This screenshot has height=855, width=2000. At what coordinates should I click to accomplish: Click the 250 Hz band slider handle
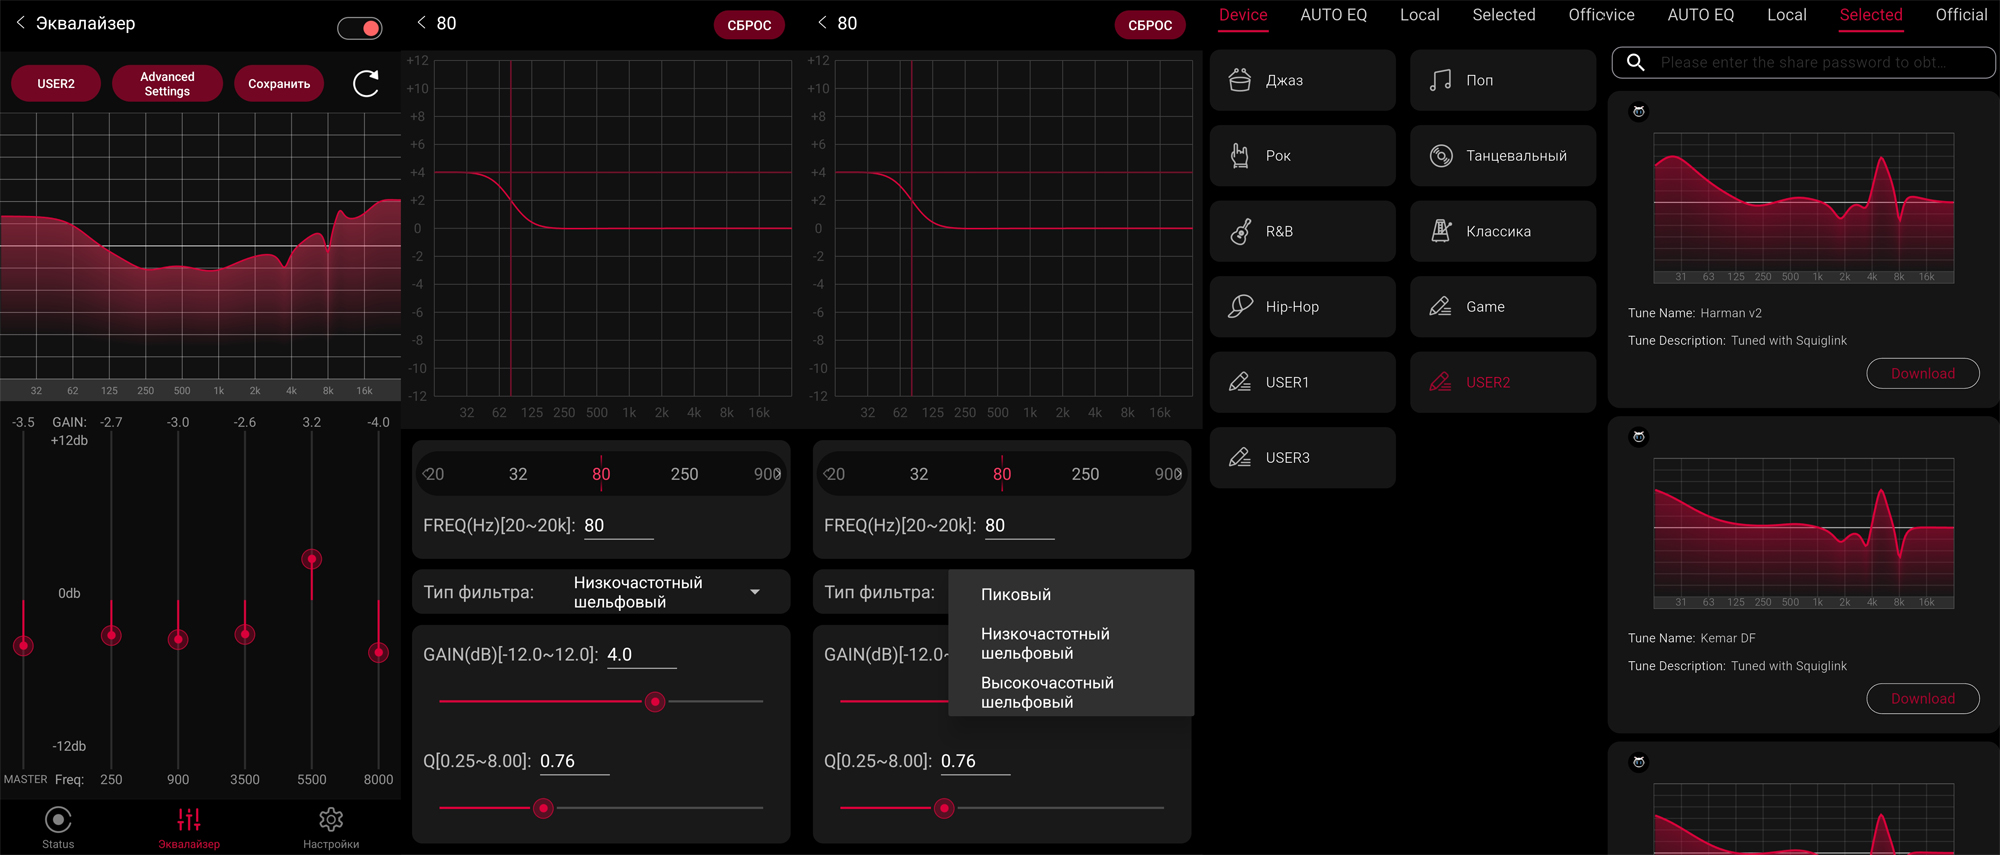[111, 635]
